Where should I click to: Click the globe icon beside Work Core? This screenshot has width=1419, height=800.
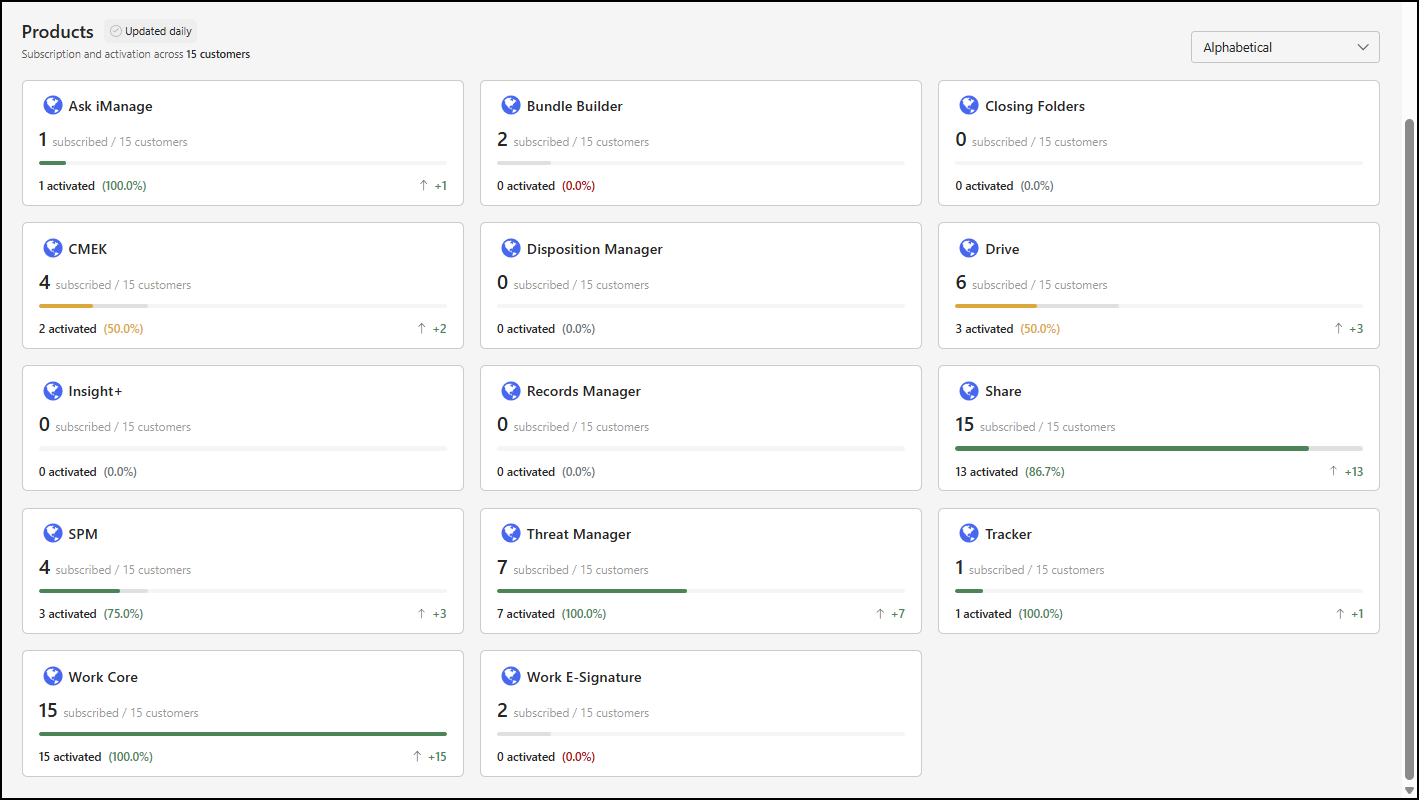tap(53, 676)
